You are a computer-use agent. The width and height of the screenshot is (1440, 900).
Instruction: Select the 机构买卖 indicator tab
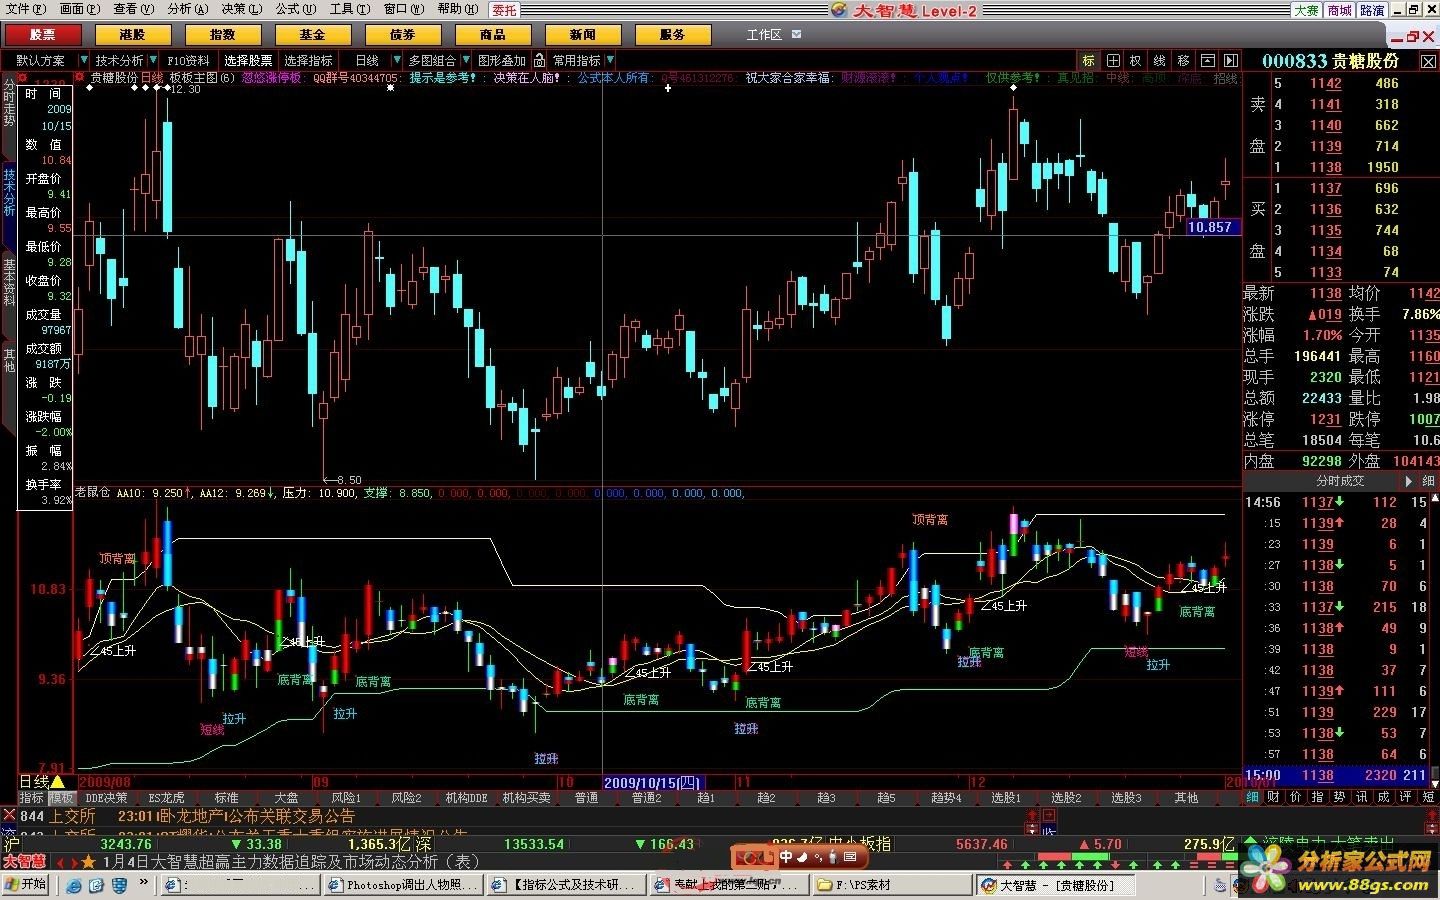tap(526, 797)
